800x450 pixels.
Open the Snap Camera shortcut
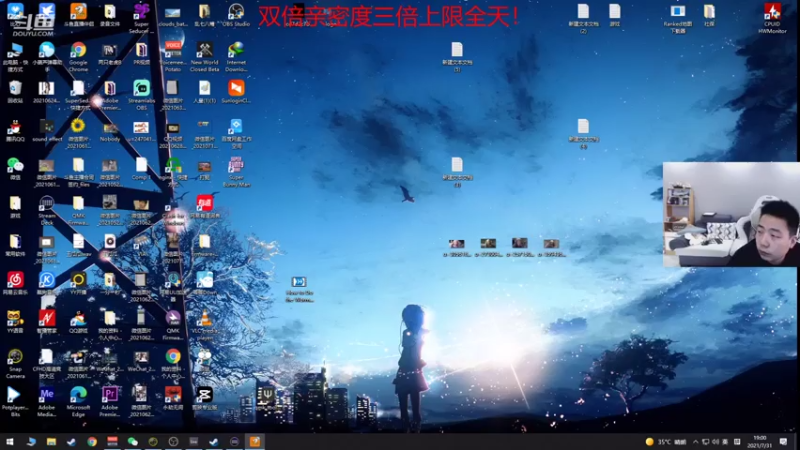pos(15,363)
